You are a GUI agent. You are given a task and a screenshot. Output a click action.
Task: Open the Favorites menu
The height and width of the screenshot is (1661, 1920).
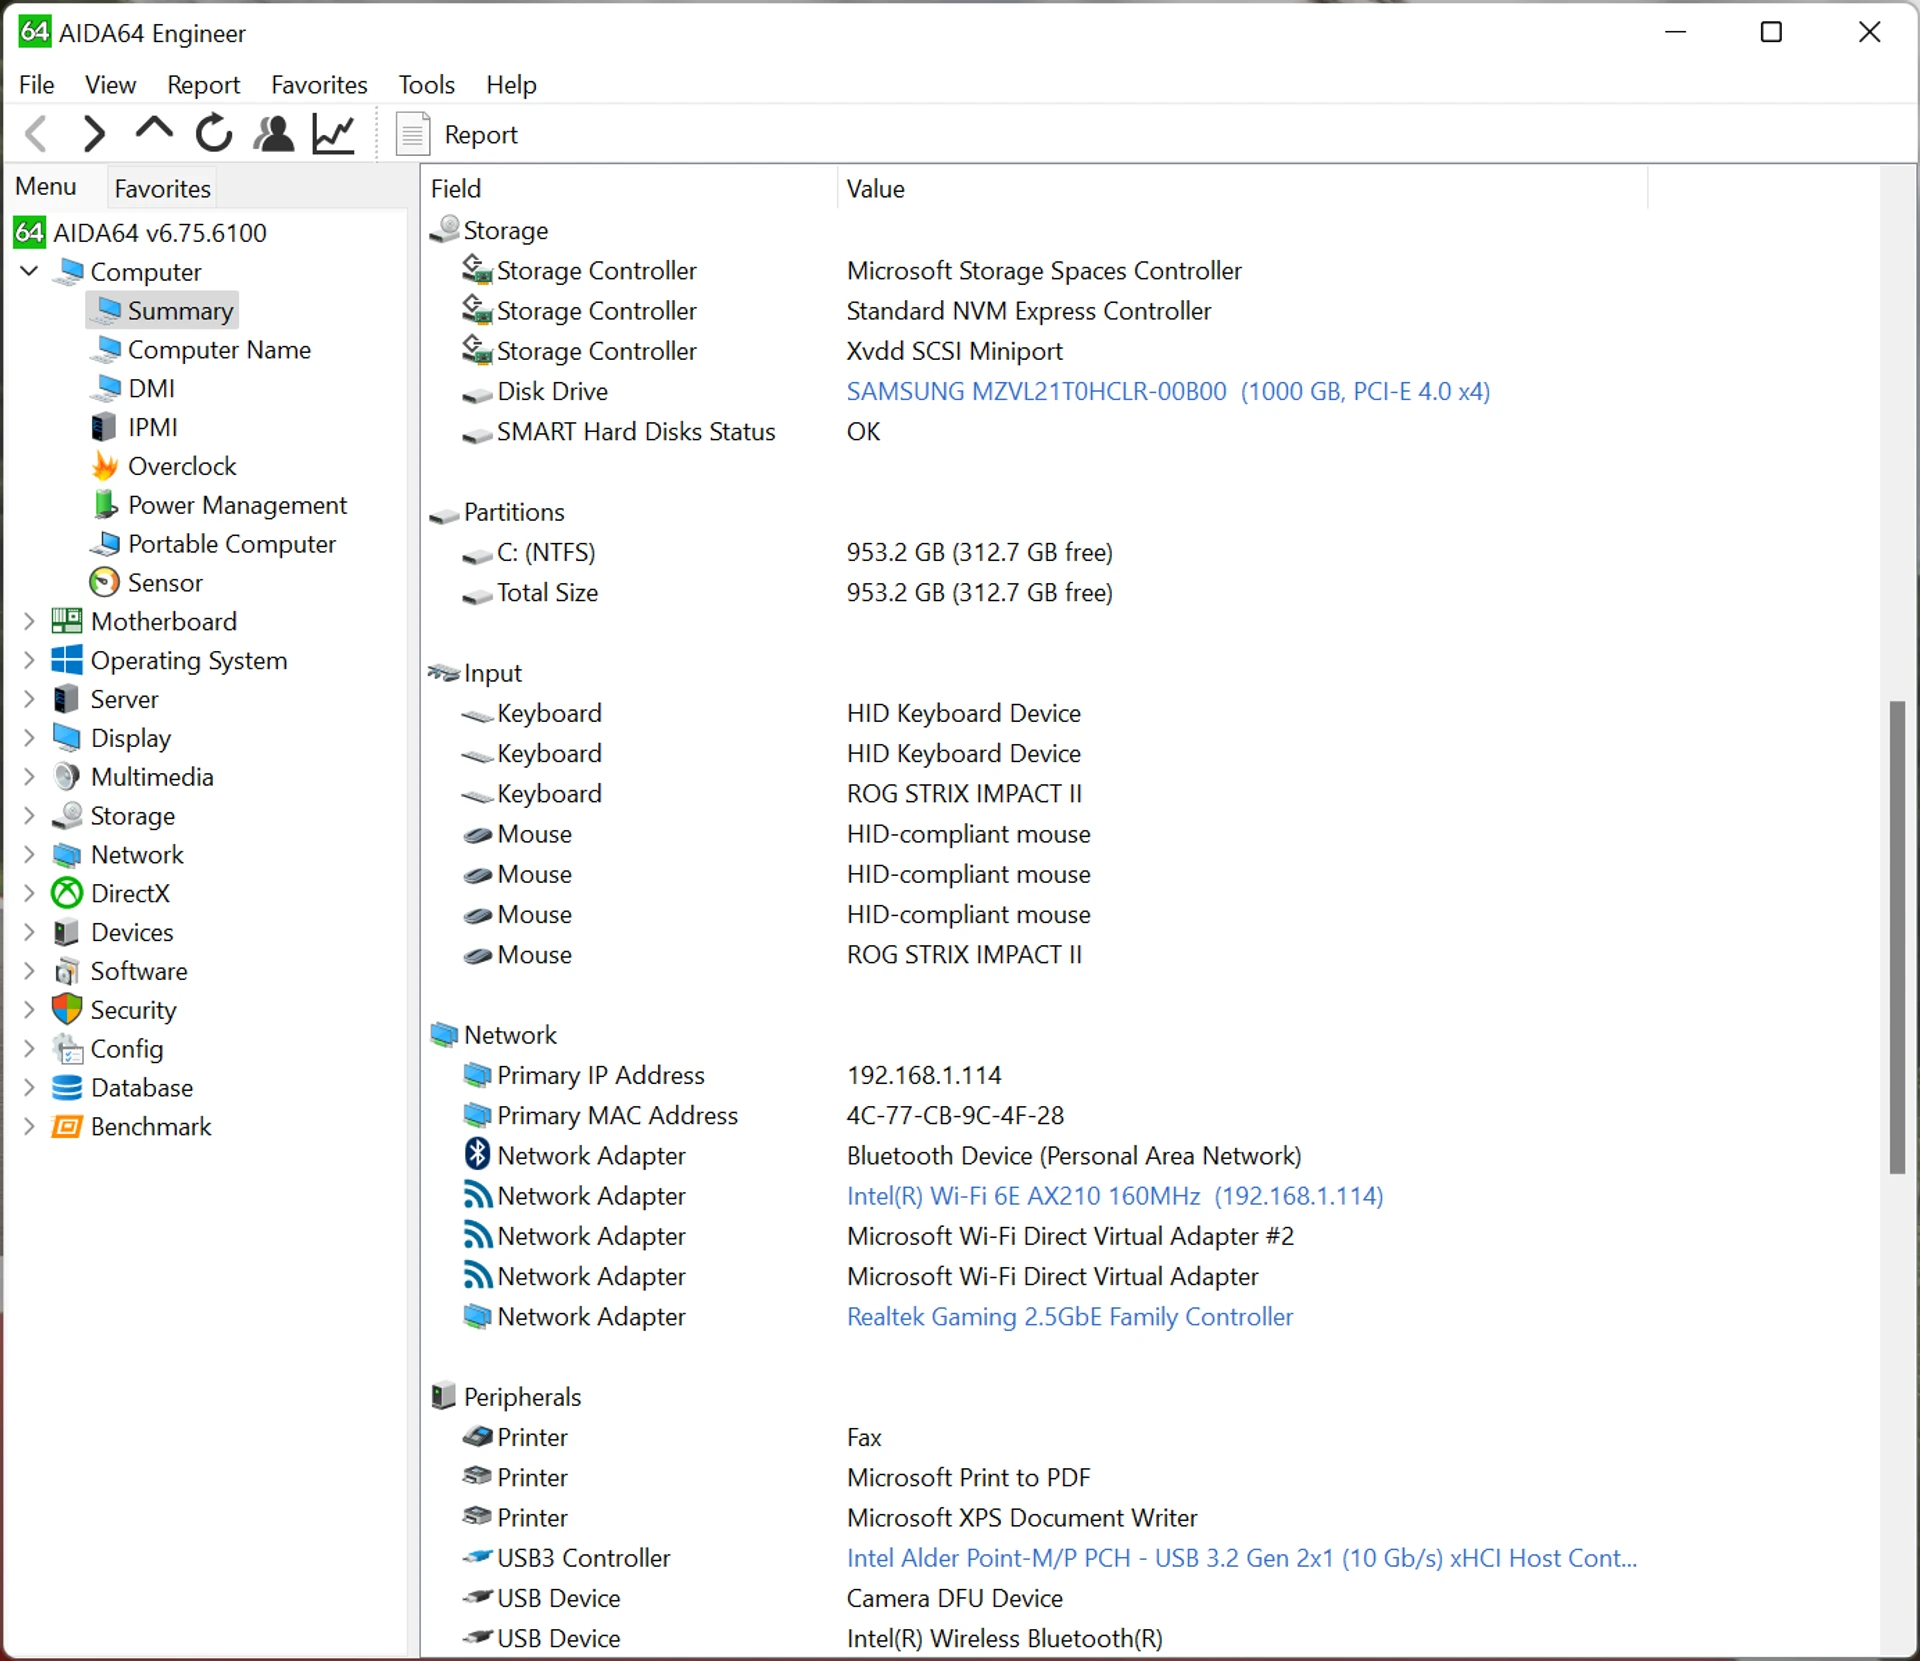click(319, 85)
